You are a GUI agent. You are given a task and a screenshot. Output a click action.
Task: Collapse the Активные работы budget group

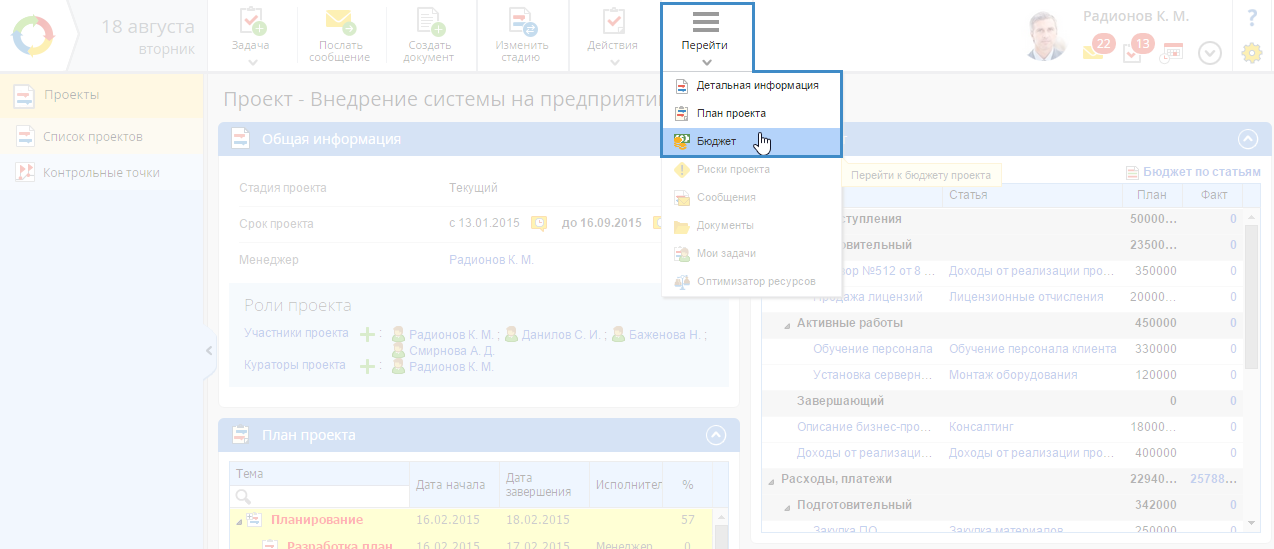tap(786, 323)
